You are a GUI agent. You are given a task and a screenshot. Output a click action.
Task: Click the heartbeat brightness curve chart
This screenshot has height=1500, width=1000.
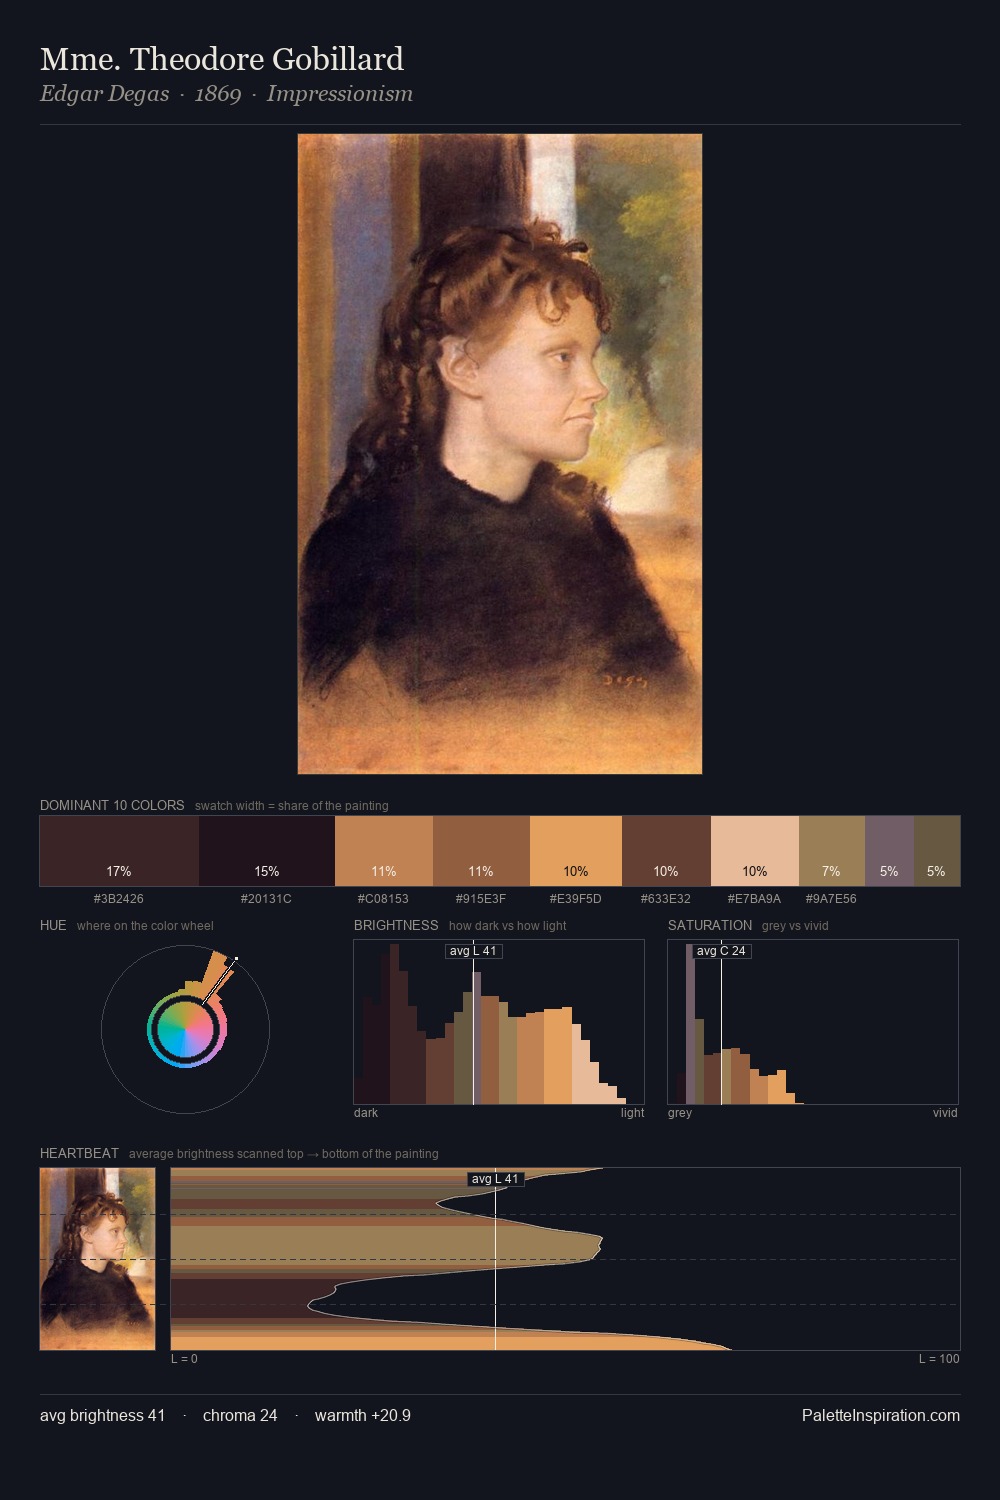(566, 1259)
